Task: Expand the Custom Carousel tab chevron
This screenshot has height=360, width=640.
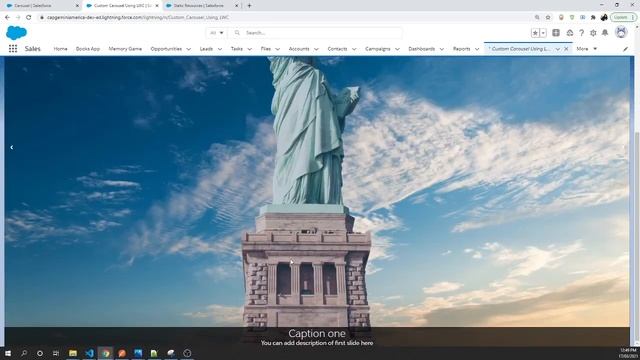Action: coord(558,49)
